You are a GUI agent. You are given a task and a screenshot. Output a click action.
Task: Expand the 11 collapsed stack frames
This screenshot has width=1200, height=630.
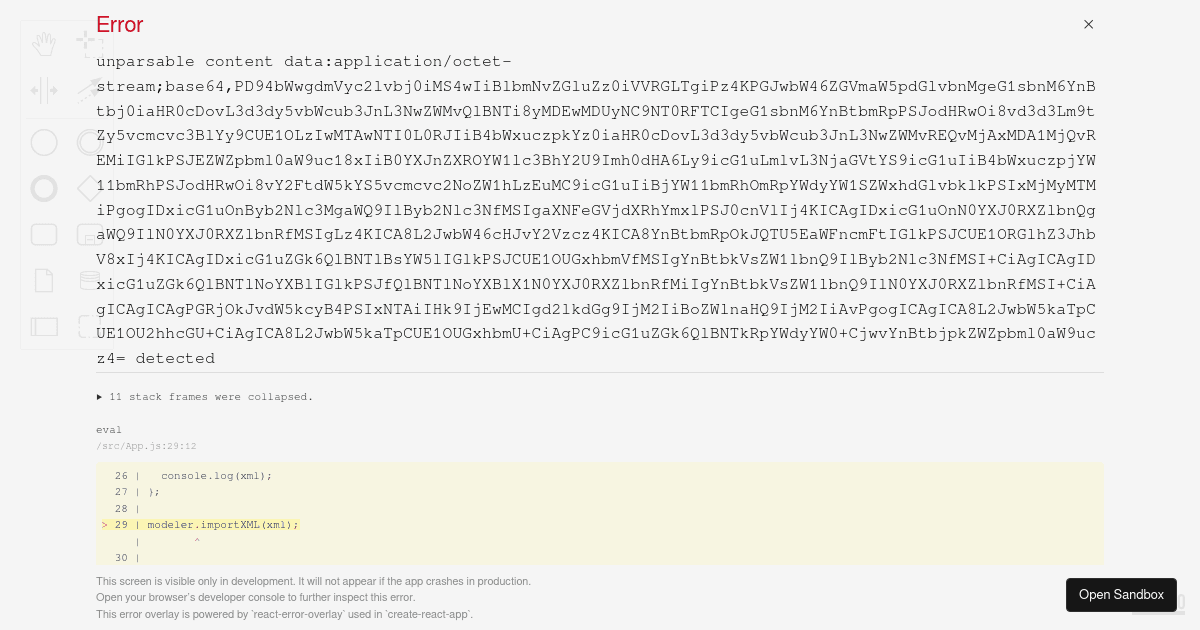tap(205, 397)
